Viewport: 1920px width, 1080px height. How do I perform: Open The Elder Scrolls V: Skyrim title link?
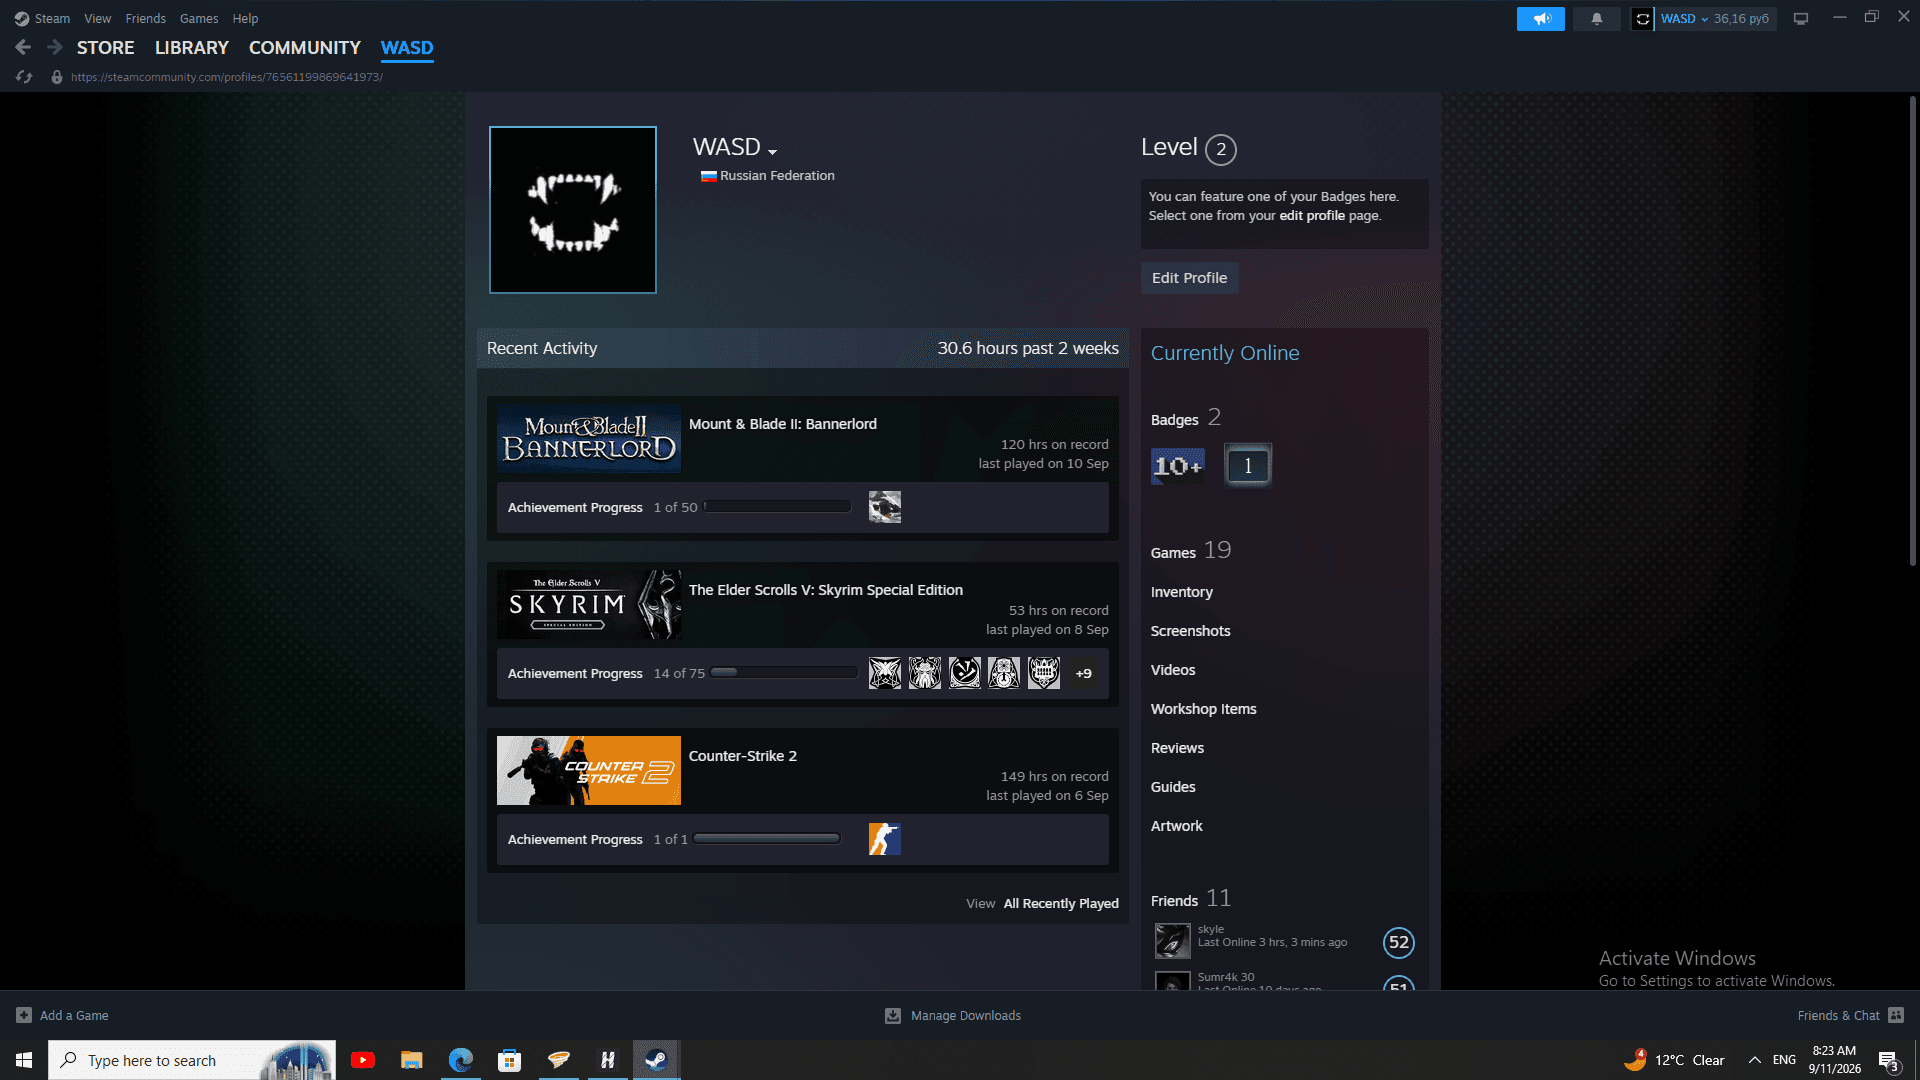(x=826, y=590)
